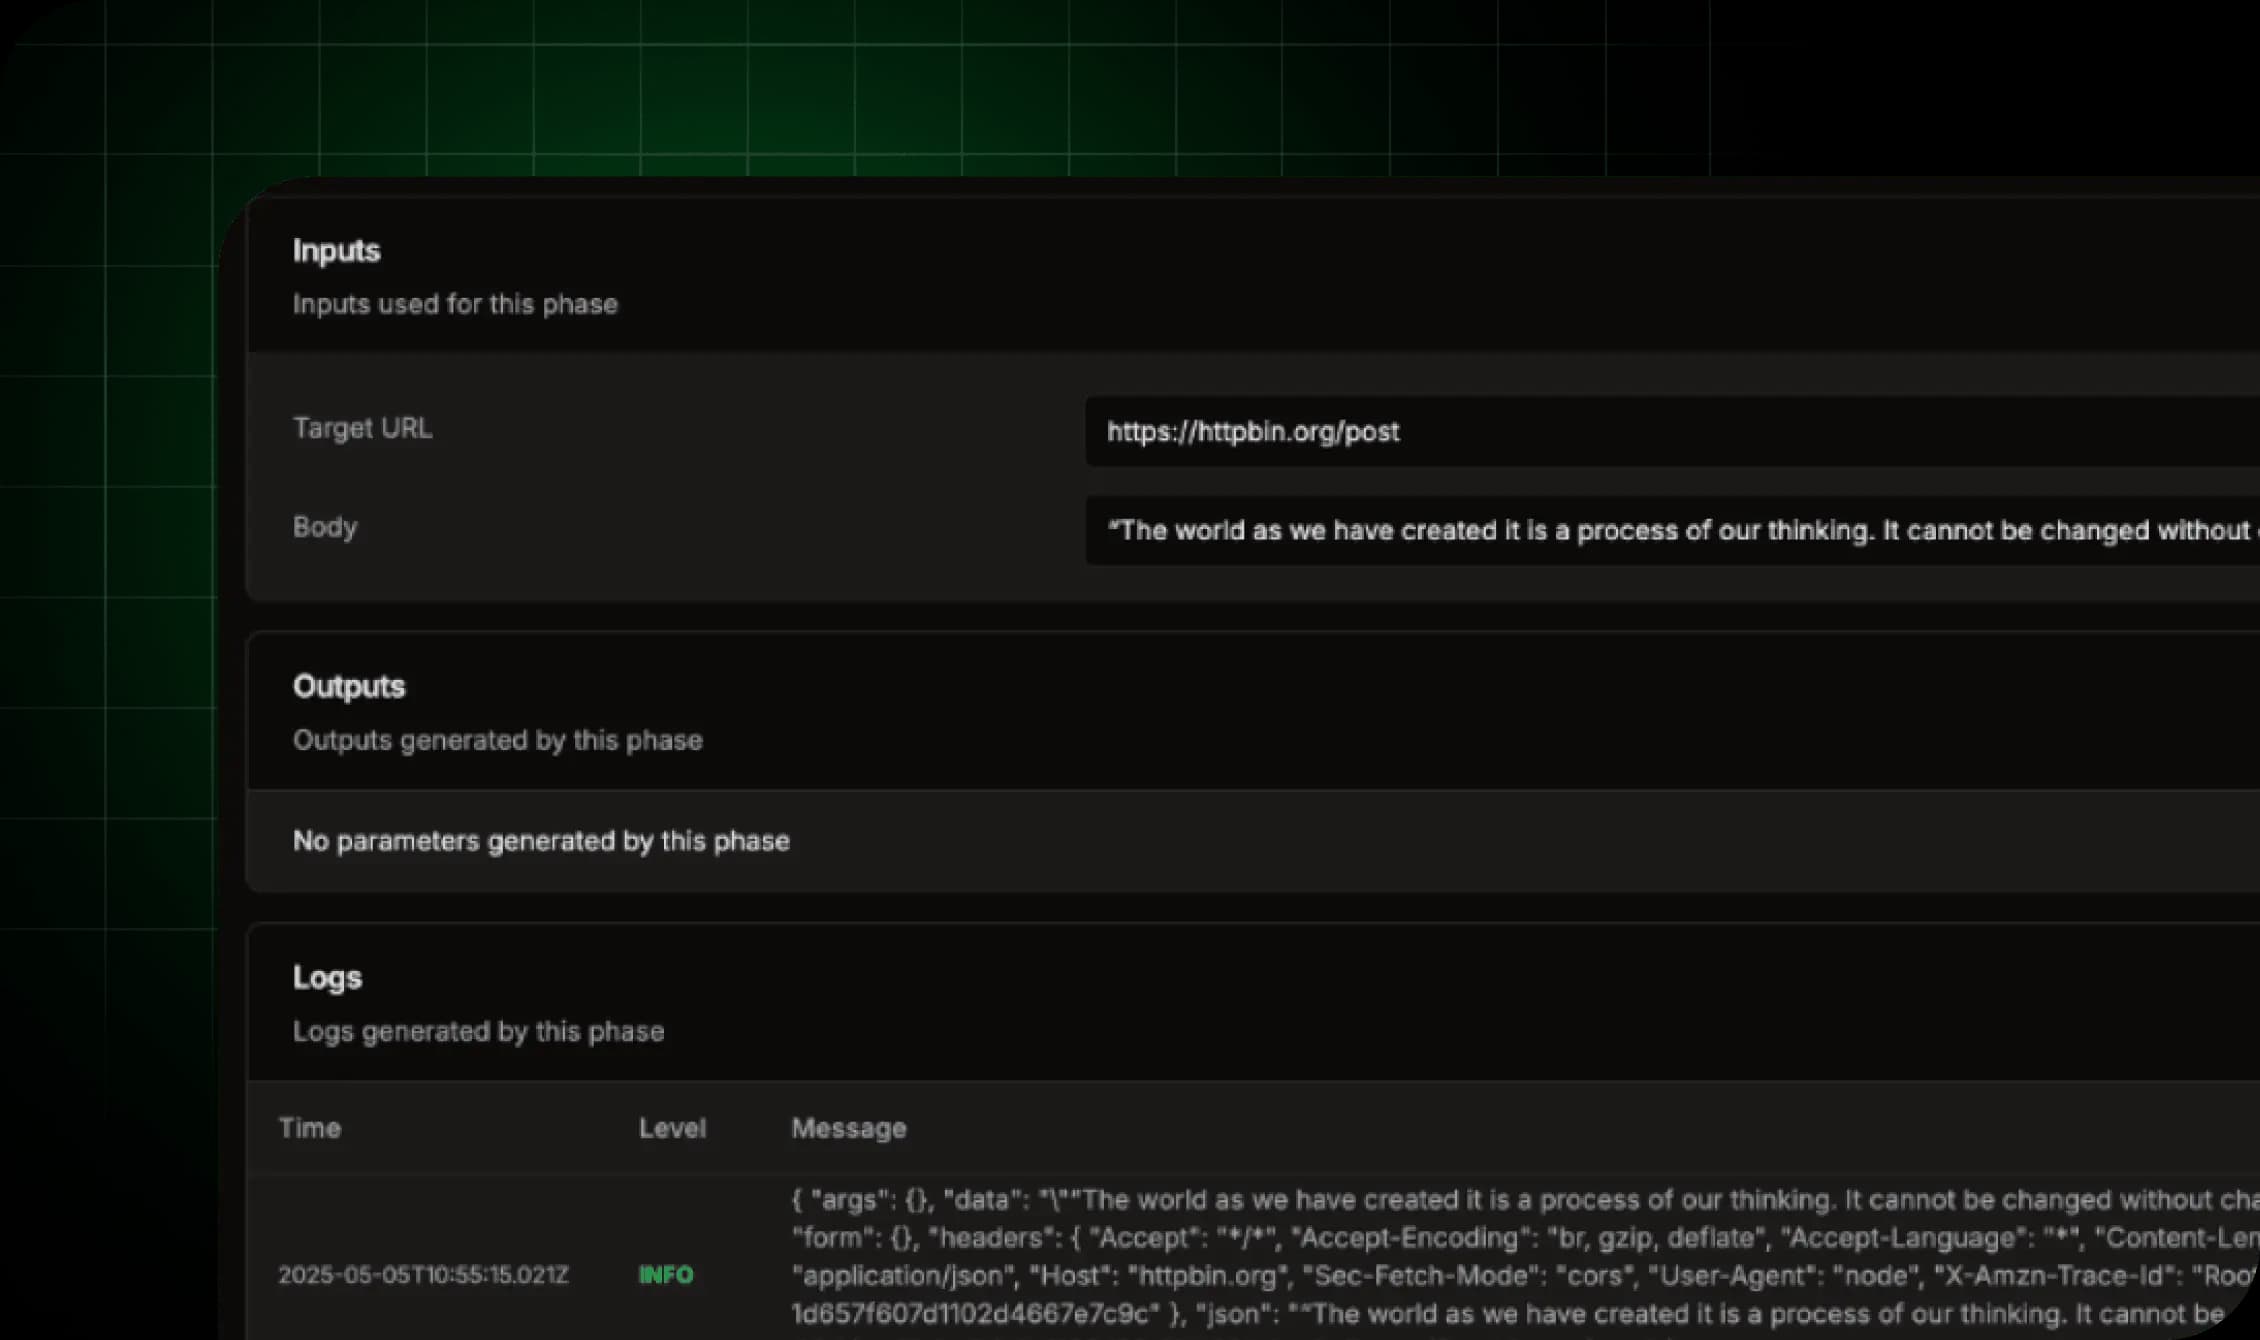Click the Level column header
Viewport: 2260px width, 1340px height.
[x=672, y=1128]
